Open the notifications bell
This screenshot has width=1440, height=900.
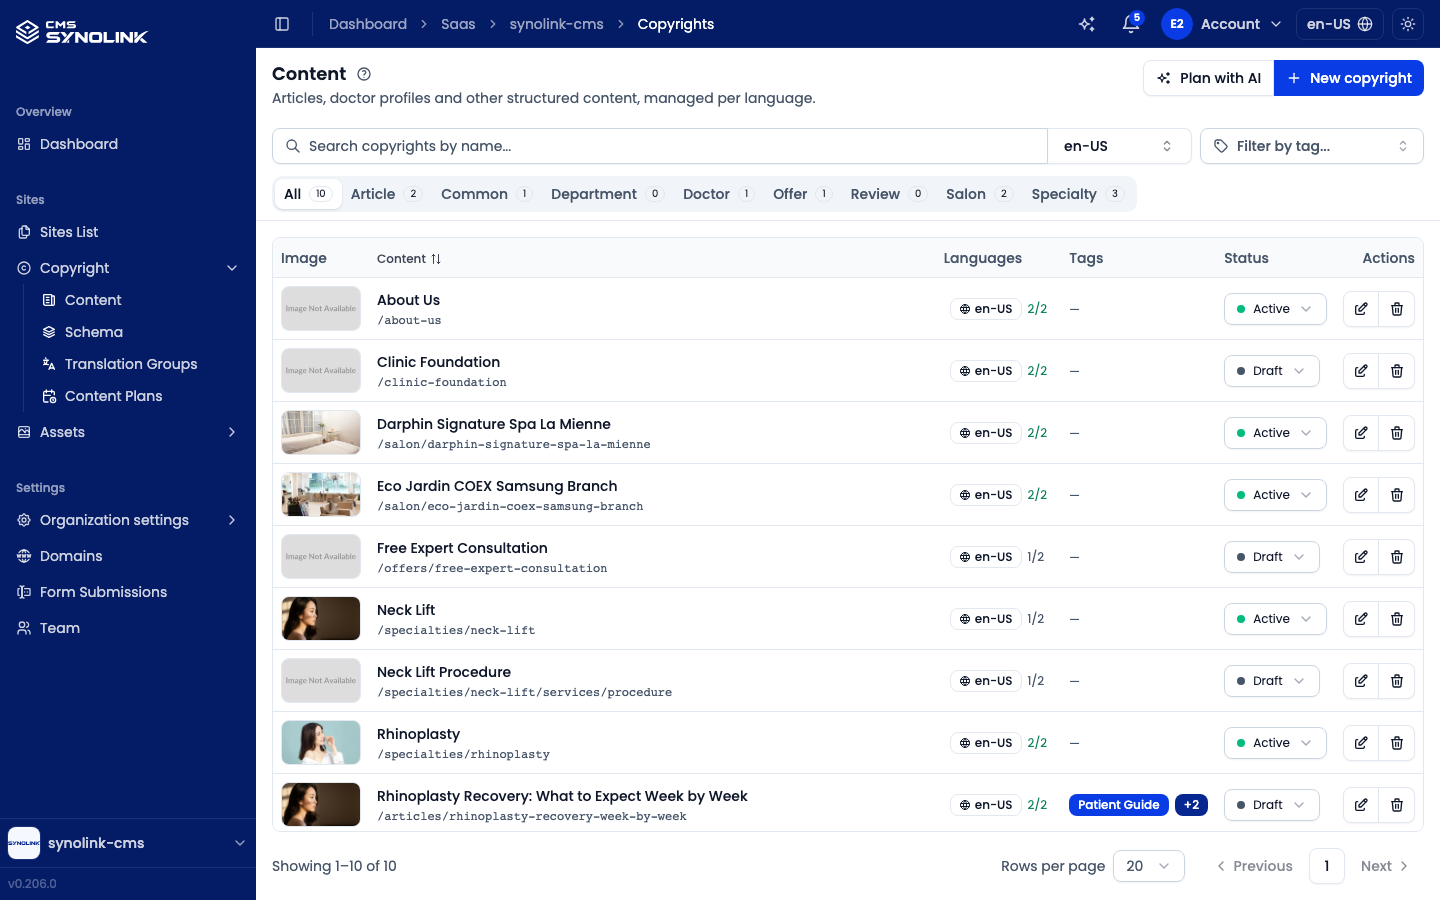(1131, 24)
